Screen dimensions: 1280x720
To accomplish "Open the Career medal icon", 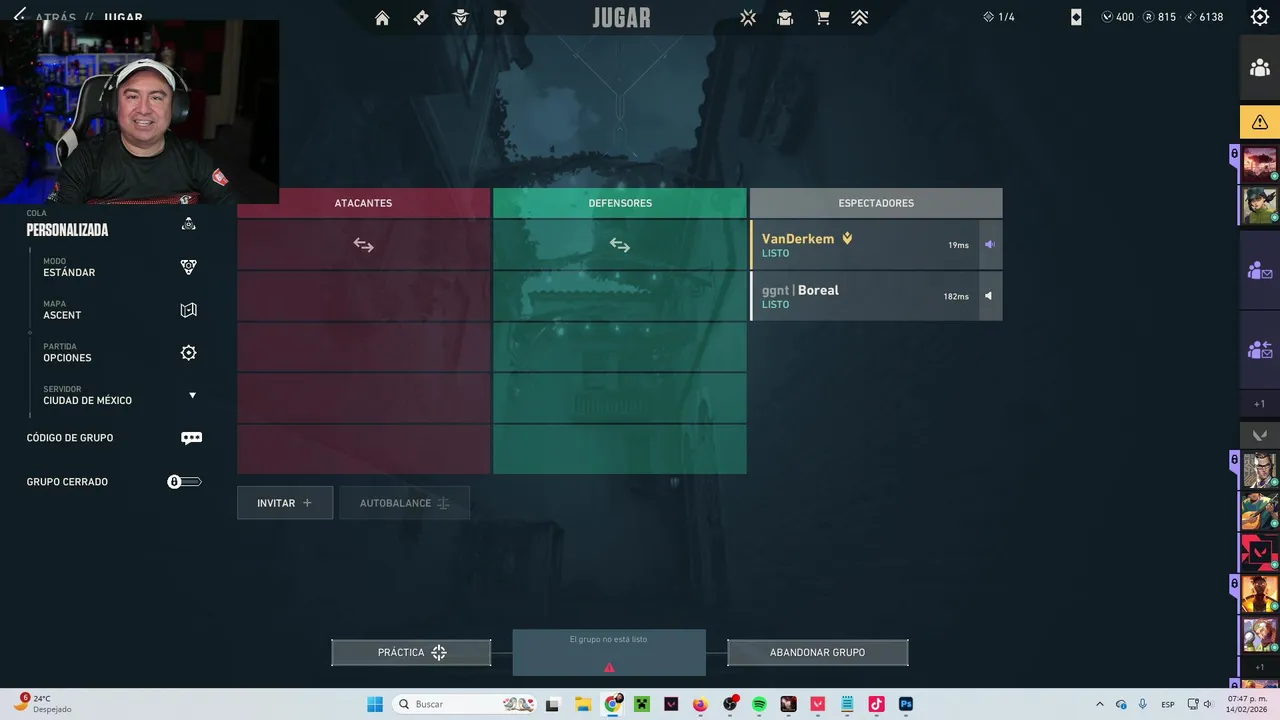I will [x=500, y=18].
